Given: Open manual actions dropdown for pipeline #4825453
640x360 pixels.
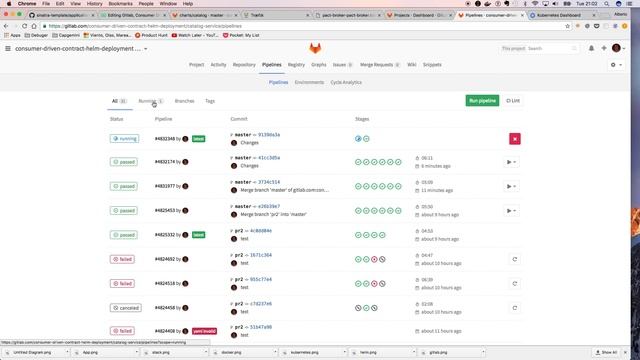Looking at the screenshot, I should (x=511, y=211).
